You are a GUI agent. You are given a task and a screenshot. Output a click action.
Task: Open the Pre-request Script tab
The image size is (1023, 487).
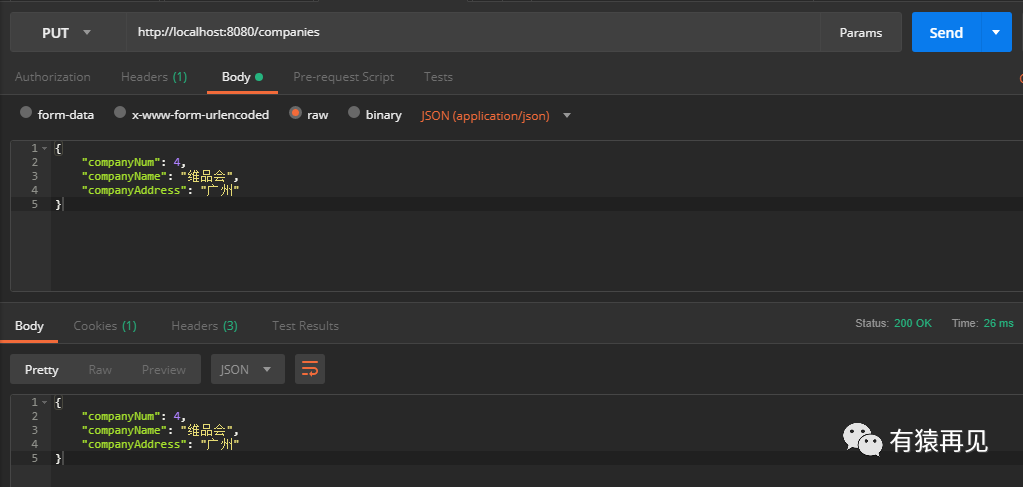point(343,77)
